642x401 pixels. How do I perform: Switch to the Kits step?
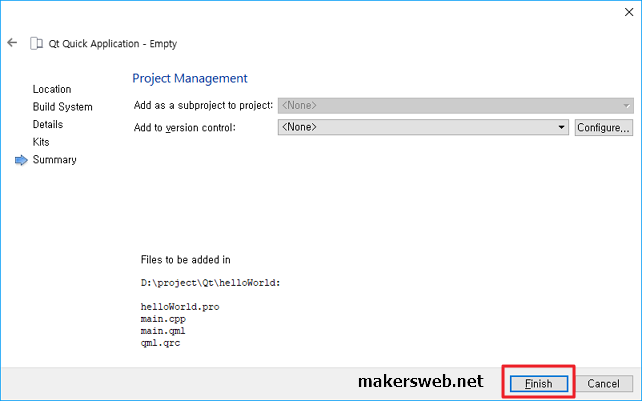41,142
